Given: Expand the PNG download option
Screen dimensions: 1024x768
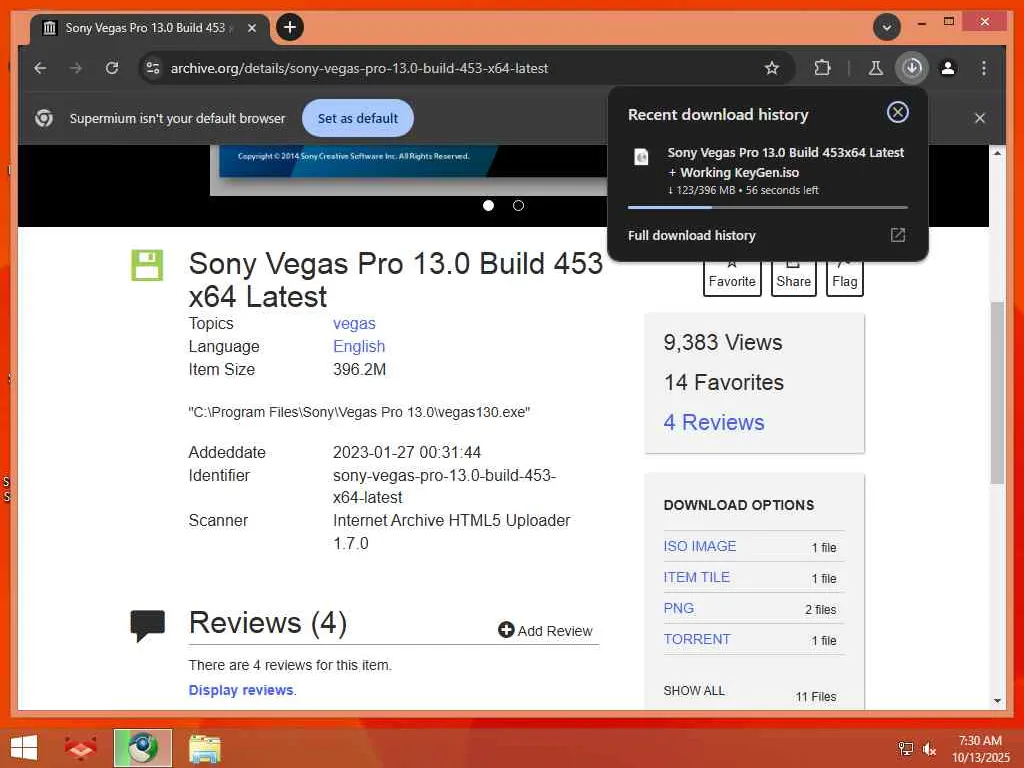Looking at the screenshot, I should coord(679,608).
